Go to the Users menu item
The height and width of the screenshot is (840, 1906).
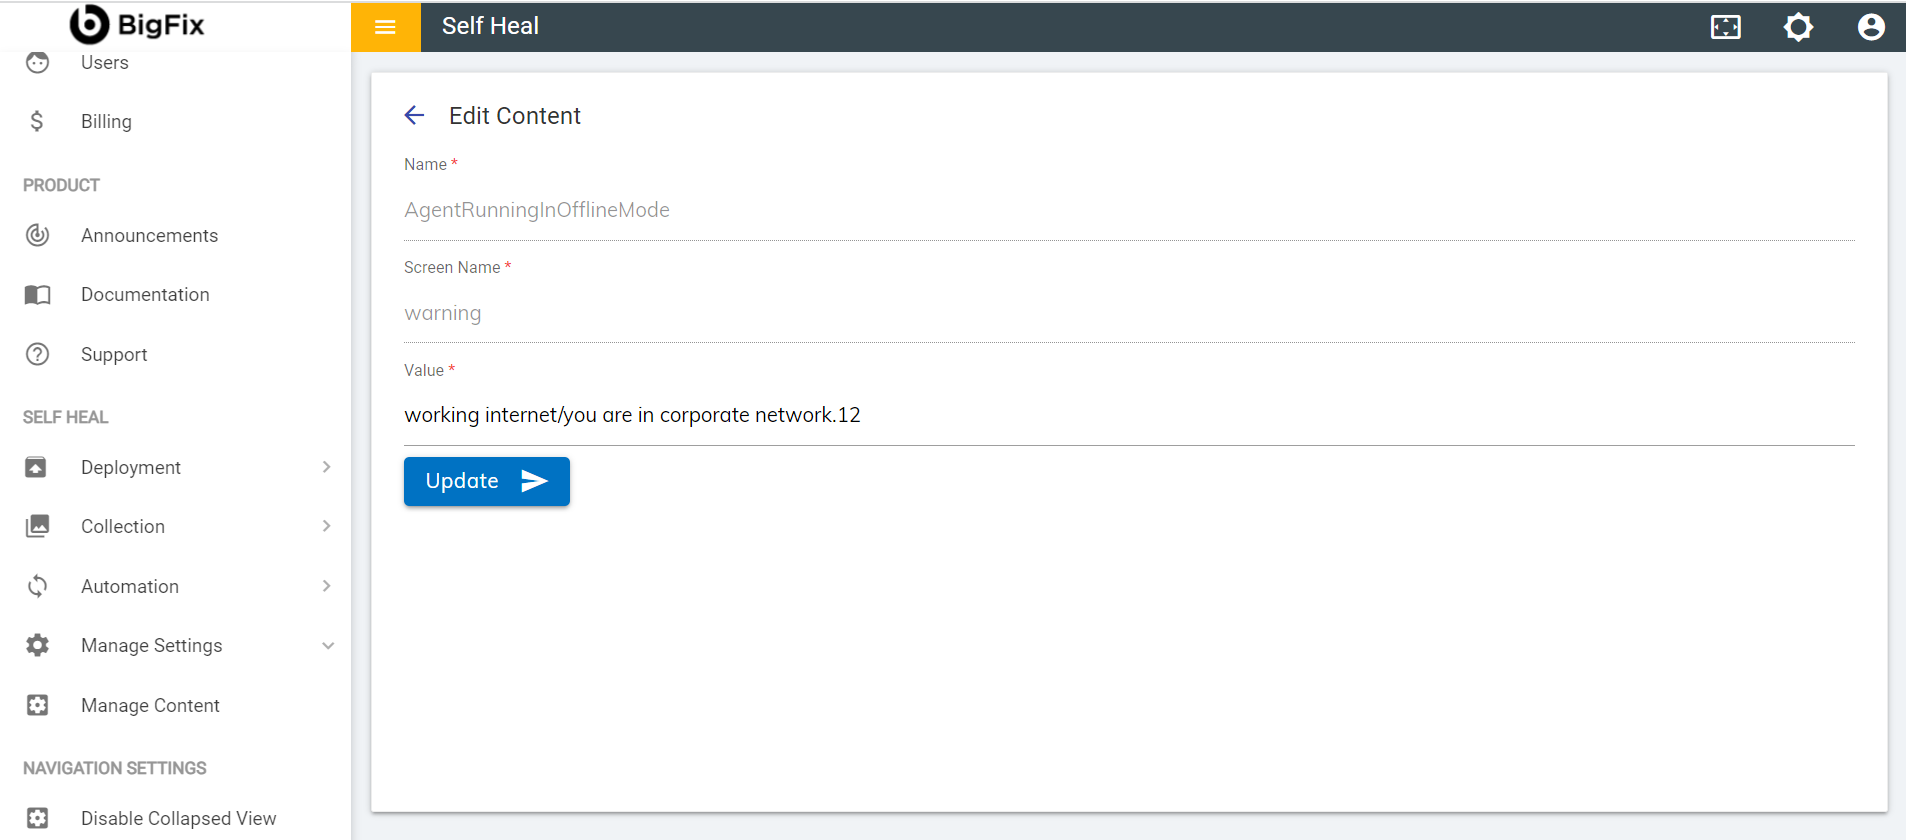tap(104, 63)
